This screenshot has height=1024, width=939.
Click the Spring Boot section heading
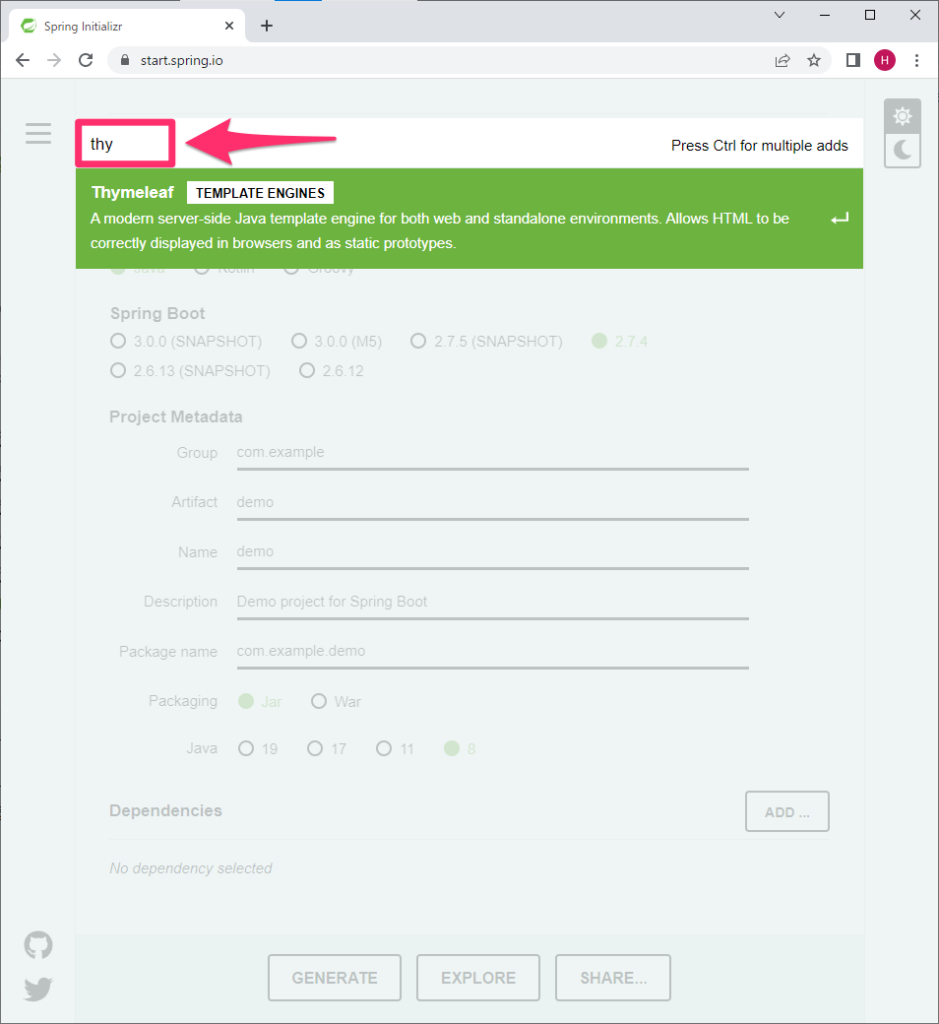pyautogui.click(x=157, y=313)
